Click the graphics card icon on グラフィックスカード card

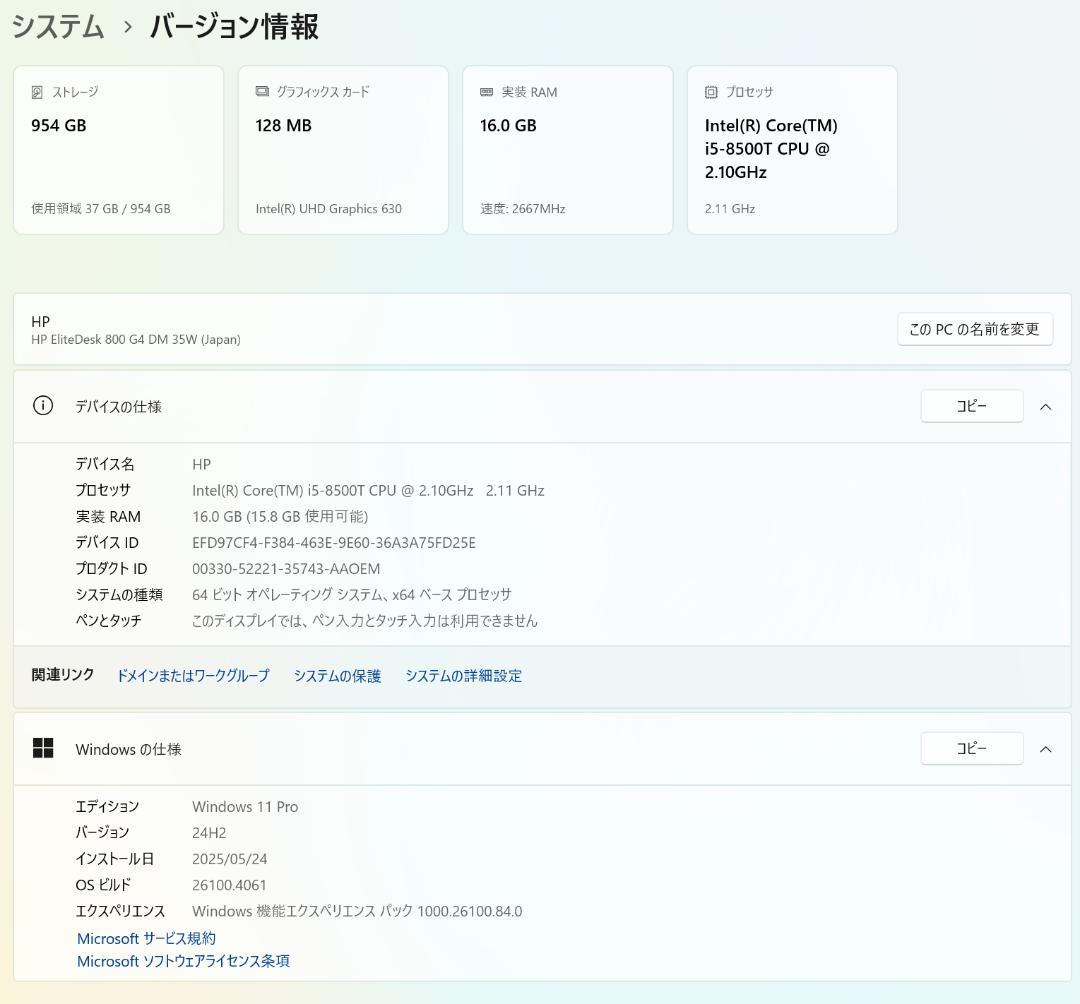pyautogui.click(x=263, y=91)
